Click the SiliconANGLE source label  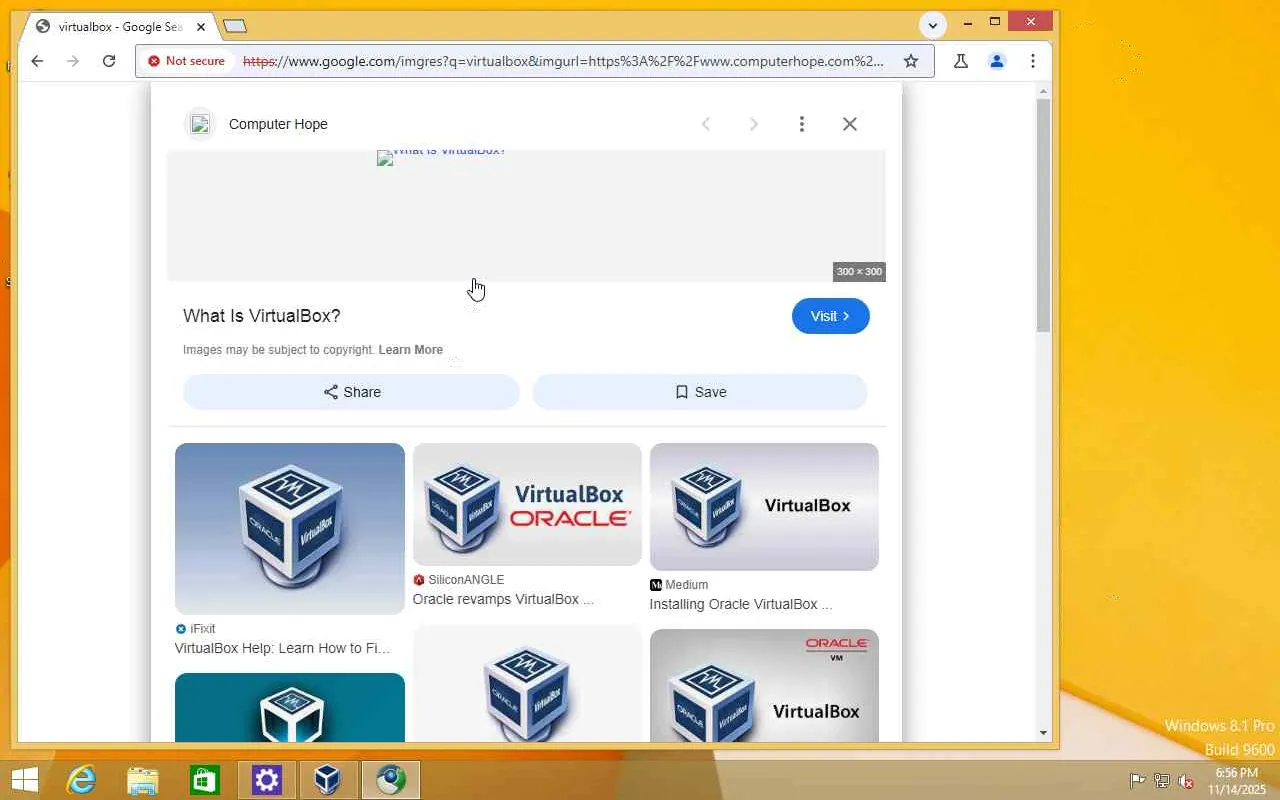[x=466, y=580]
